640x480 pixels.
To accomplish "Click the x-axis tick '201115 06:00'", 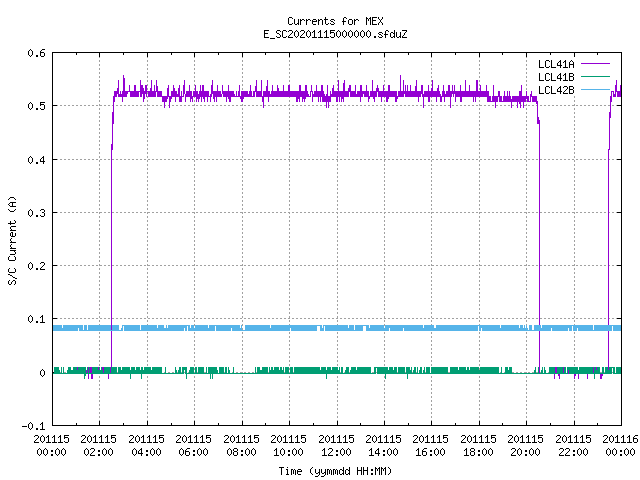I will coord(193,446).
